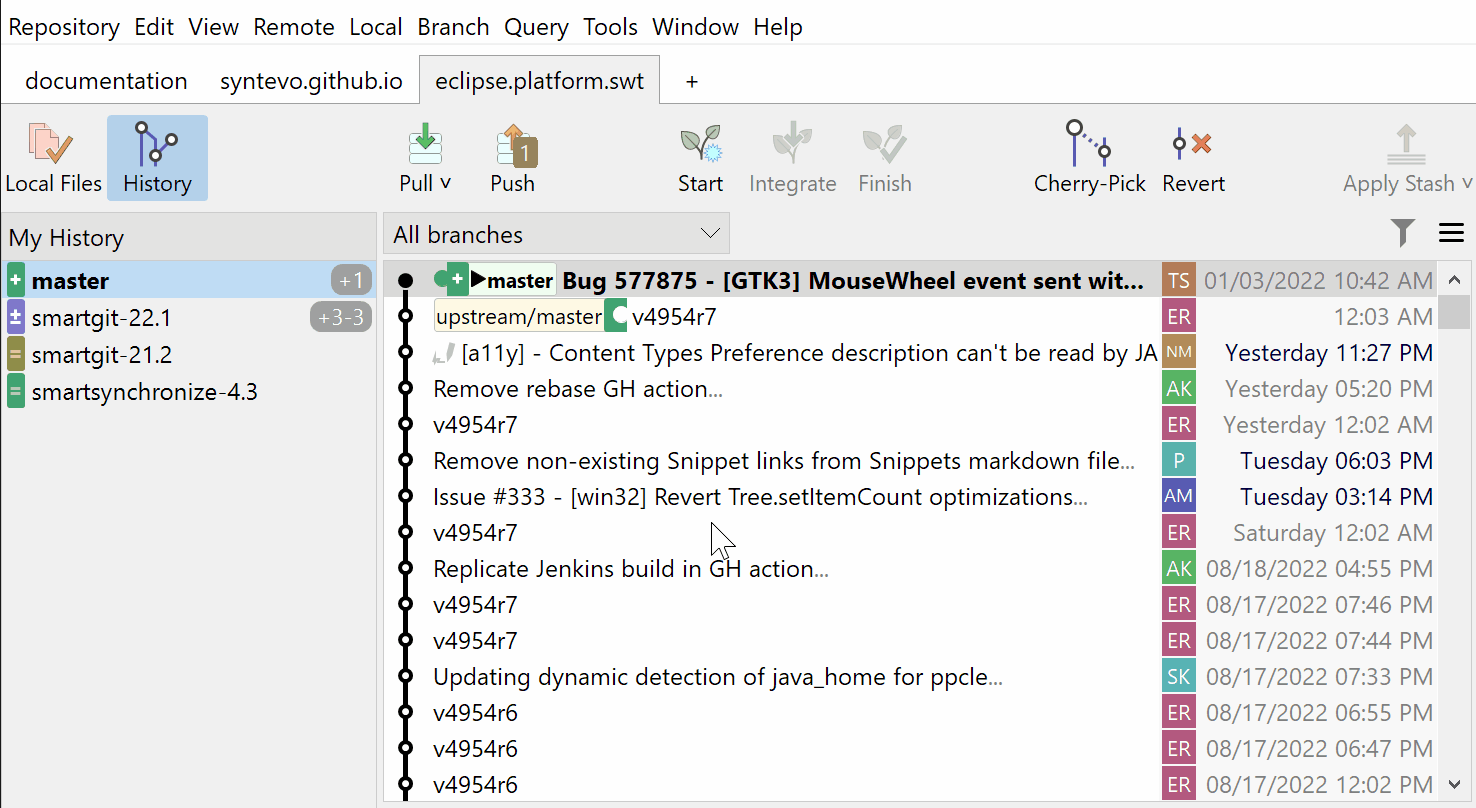Click the smartgit-21.2 branch status icon
1476x808 pixels.
pyautogui.click(x=15, y=355)
